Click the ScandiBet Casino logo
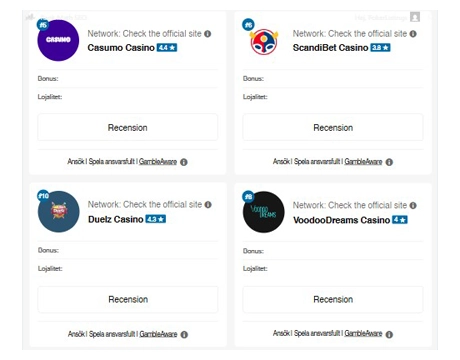 [264, 42]
